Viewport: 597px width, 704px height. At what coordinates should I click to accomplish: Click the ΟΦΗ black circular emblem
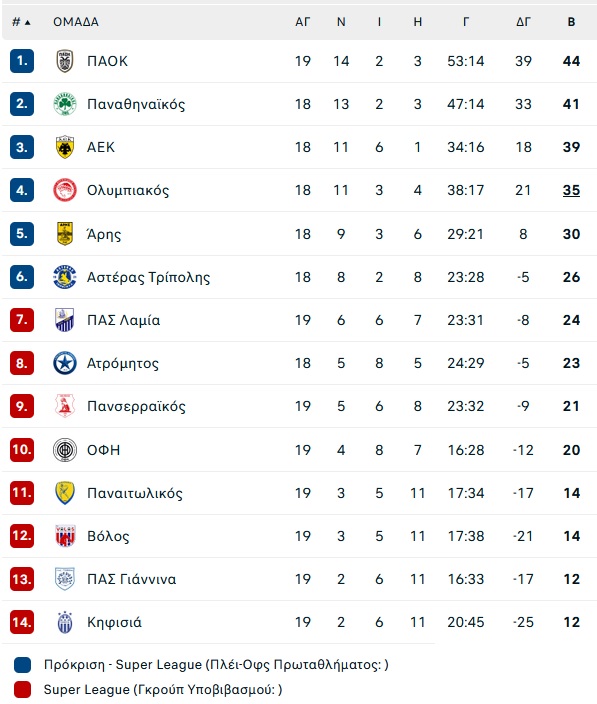click(x=65, y=450)
